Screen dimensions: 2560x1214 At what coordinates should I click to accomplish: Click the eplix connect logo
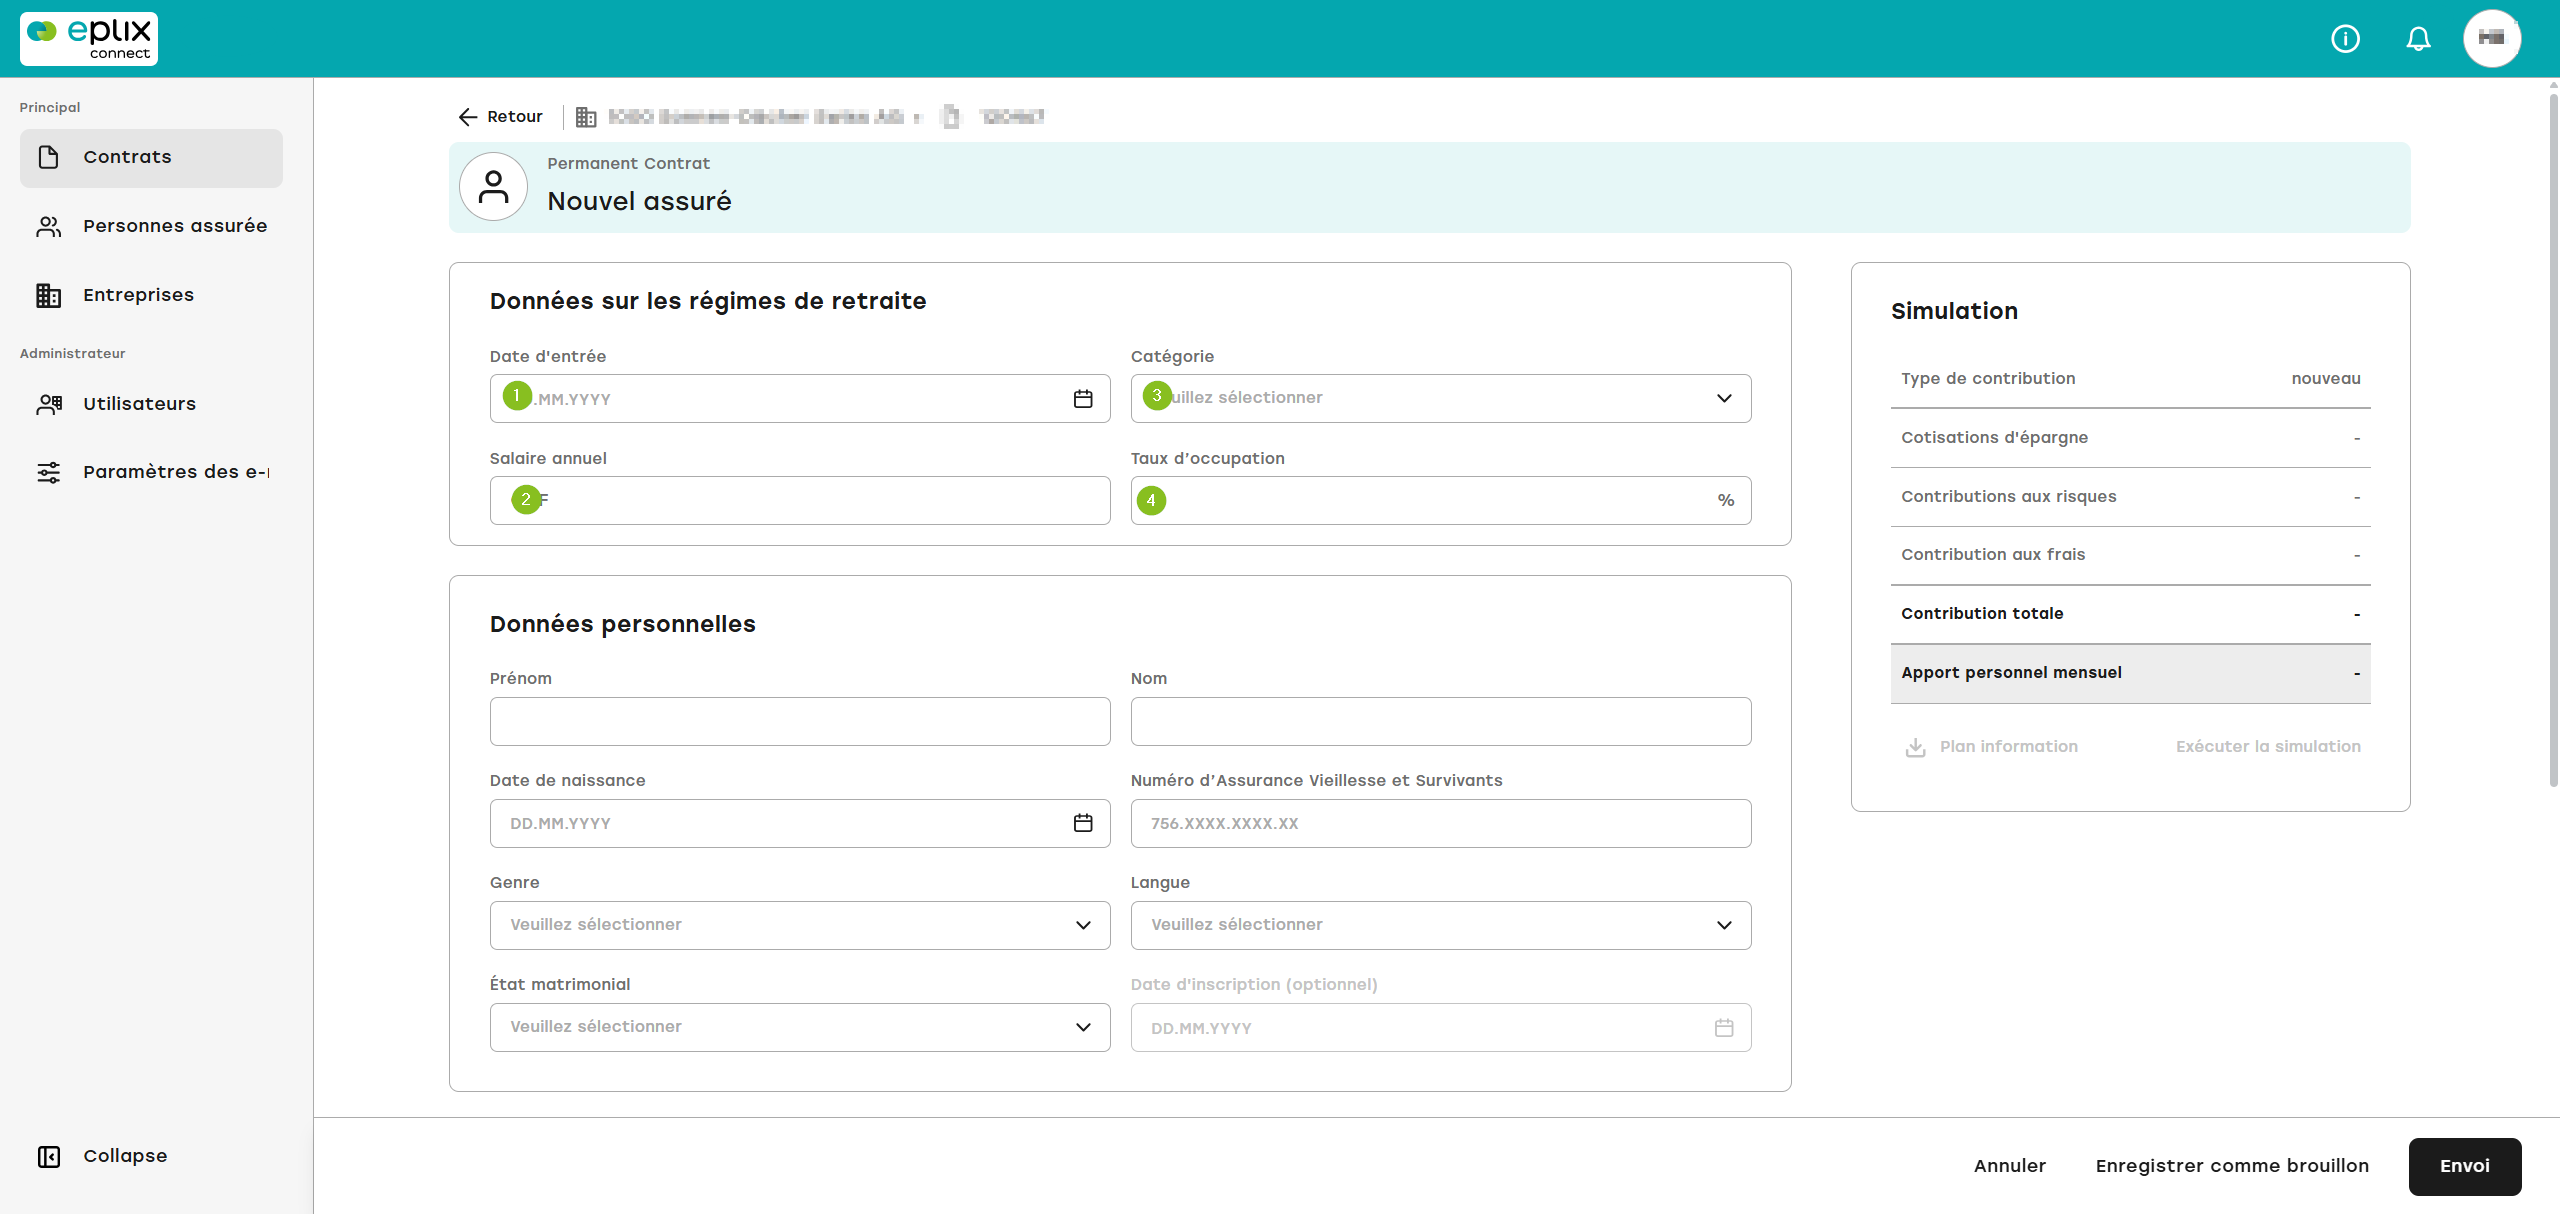(89, 39)
